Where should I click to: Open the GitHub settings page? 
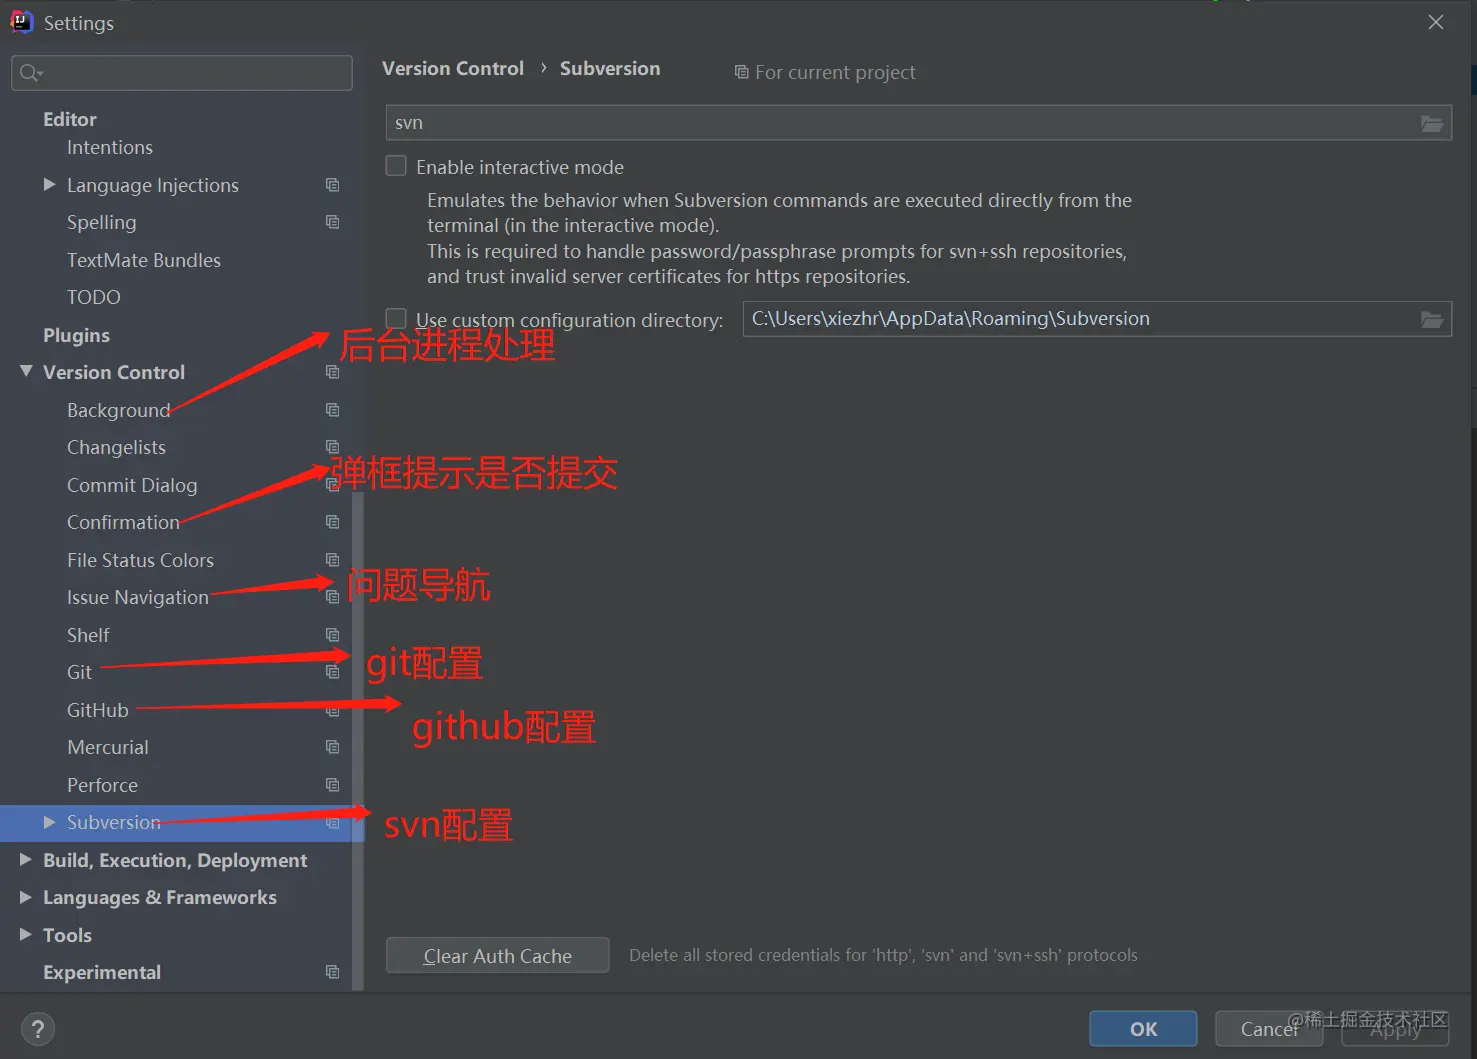98,710
